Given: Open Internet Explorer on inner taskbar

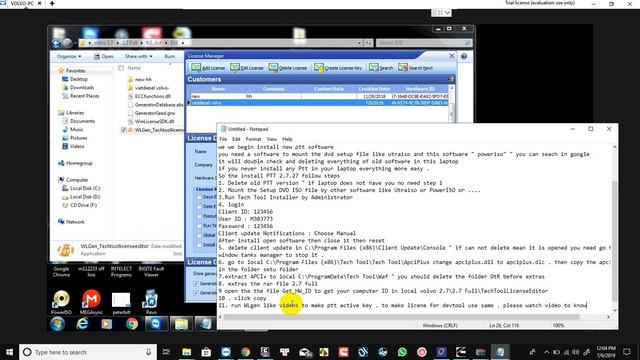Looking at the screenshot, I should (x=82, y=324).
